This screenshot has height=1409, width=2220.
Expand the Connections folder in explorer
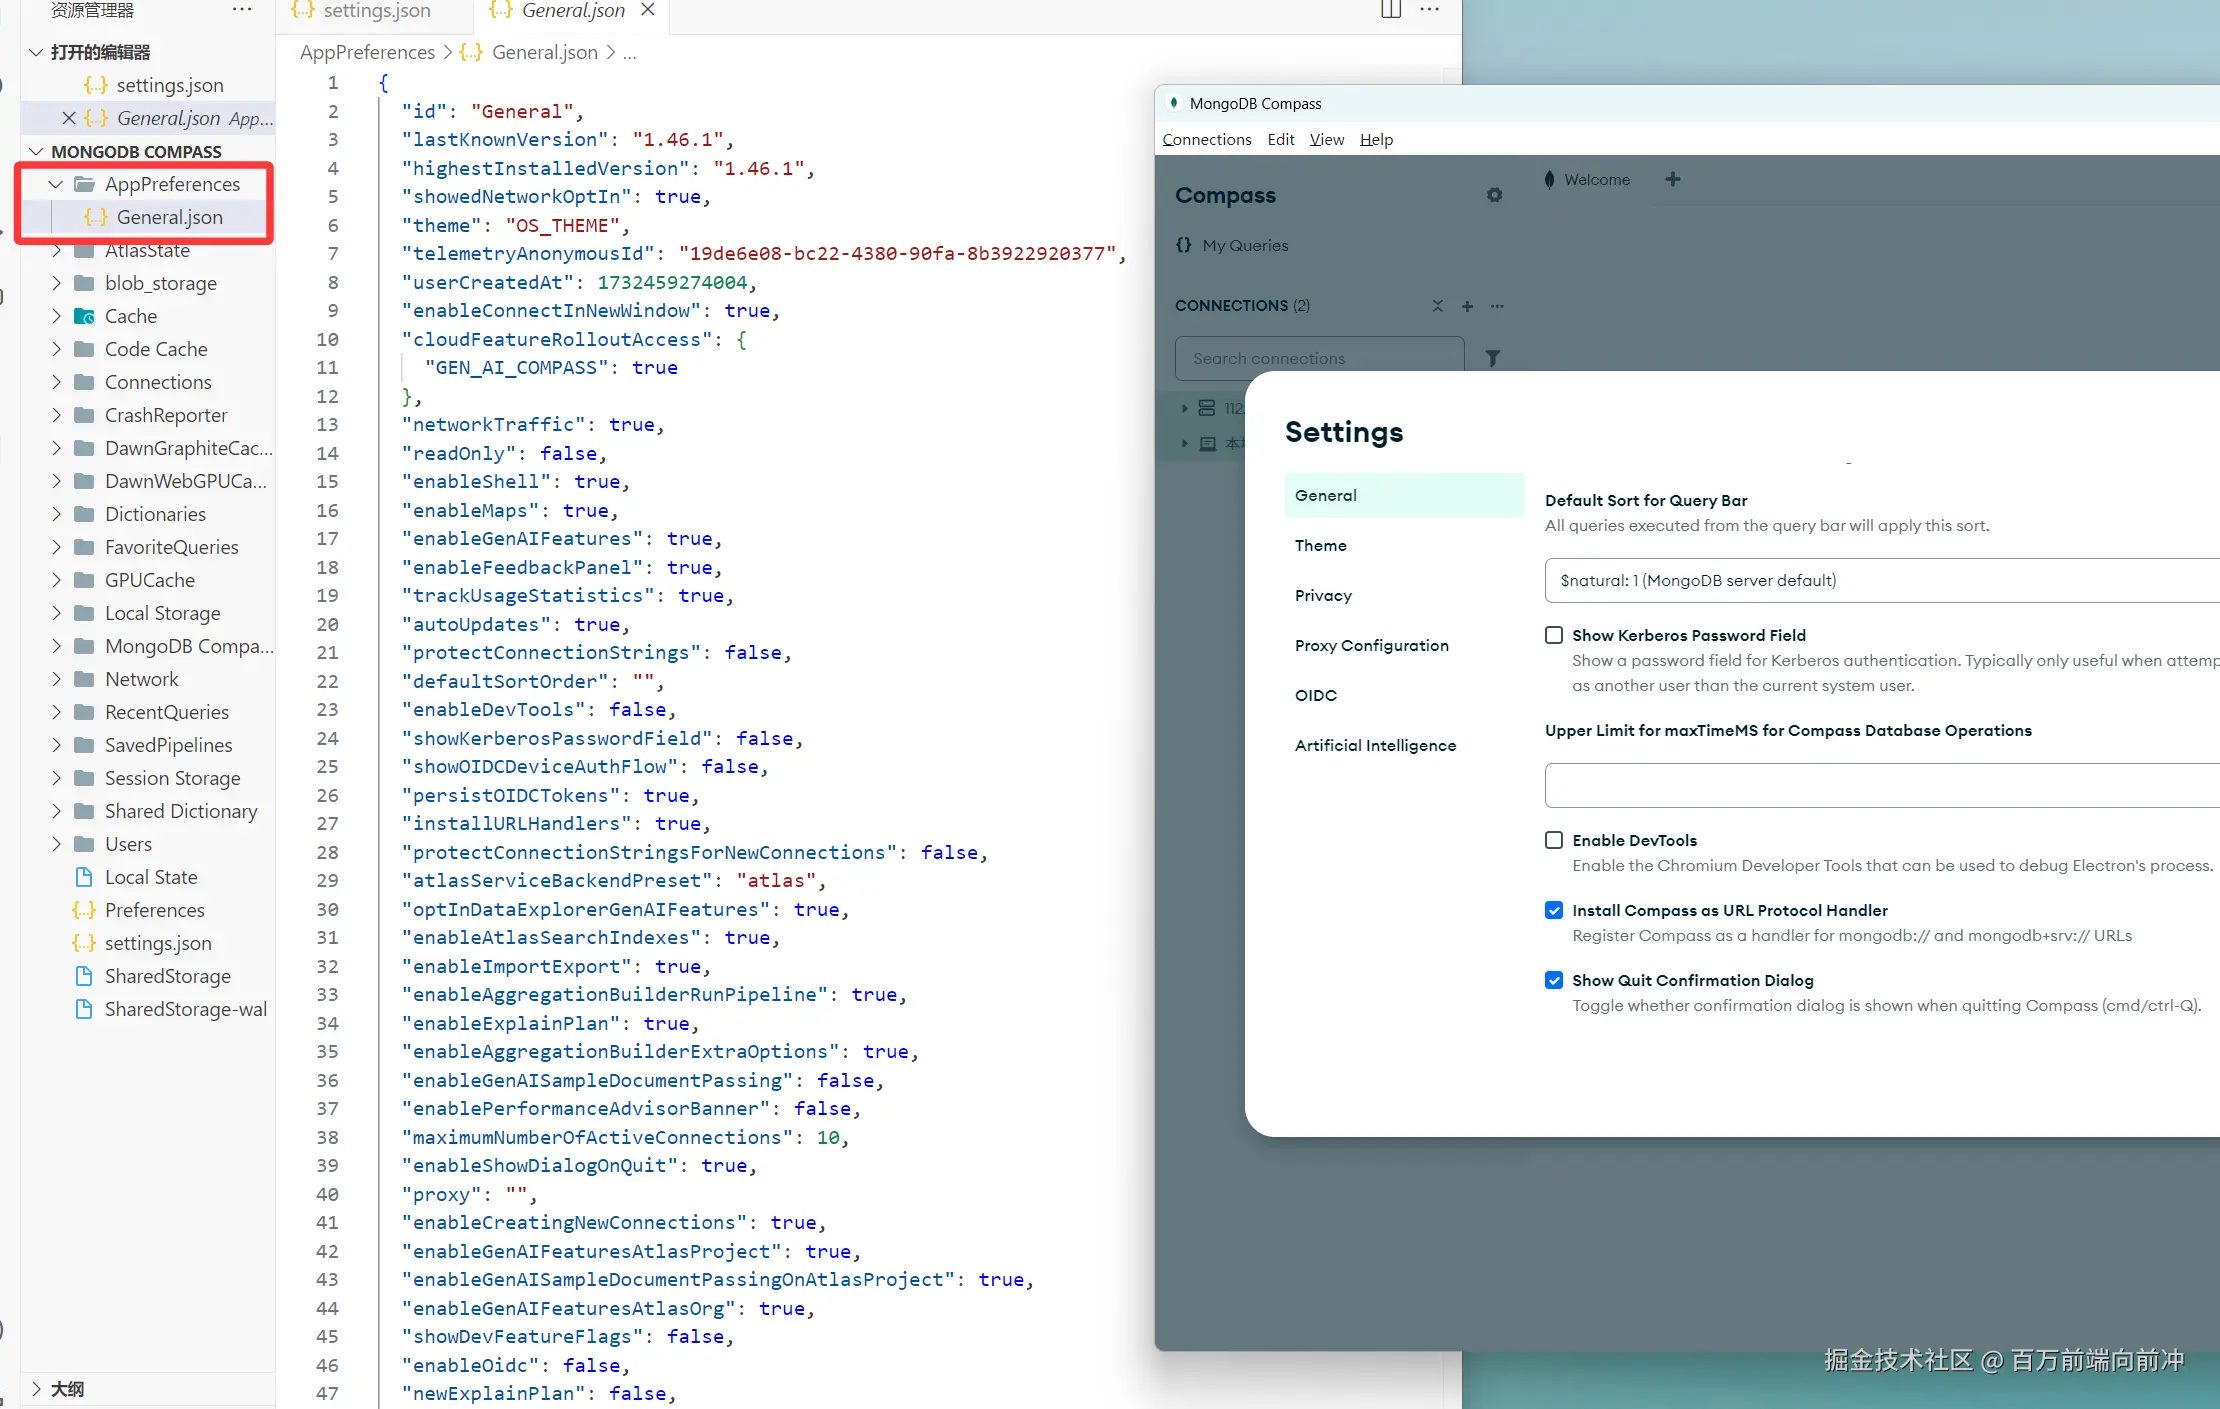158,382
